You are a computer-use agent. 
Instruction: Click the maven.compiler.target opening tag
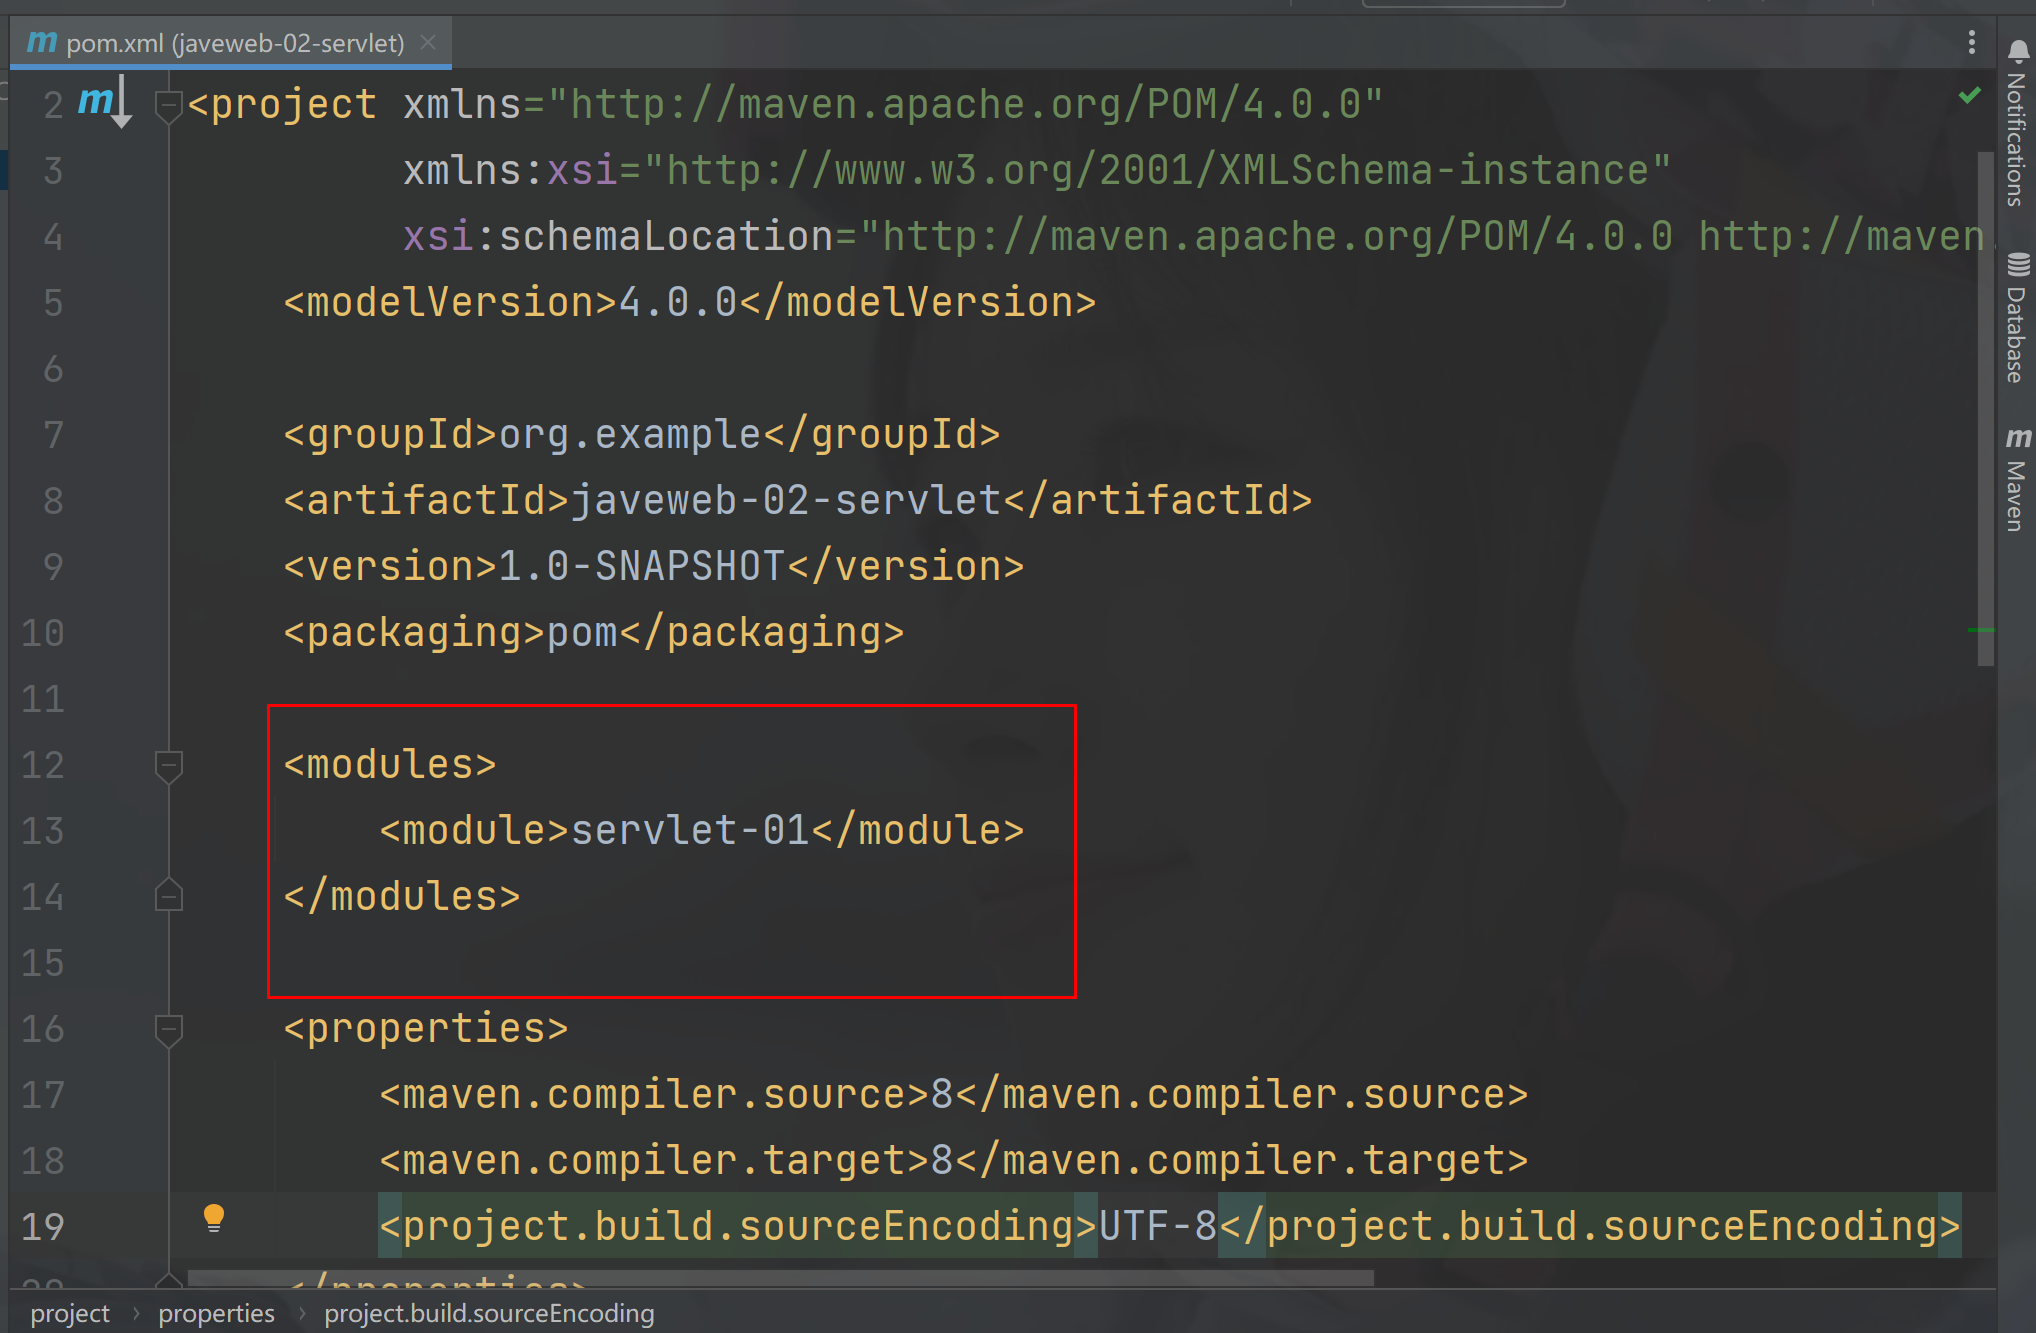(655, 1160)
